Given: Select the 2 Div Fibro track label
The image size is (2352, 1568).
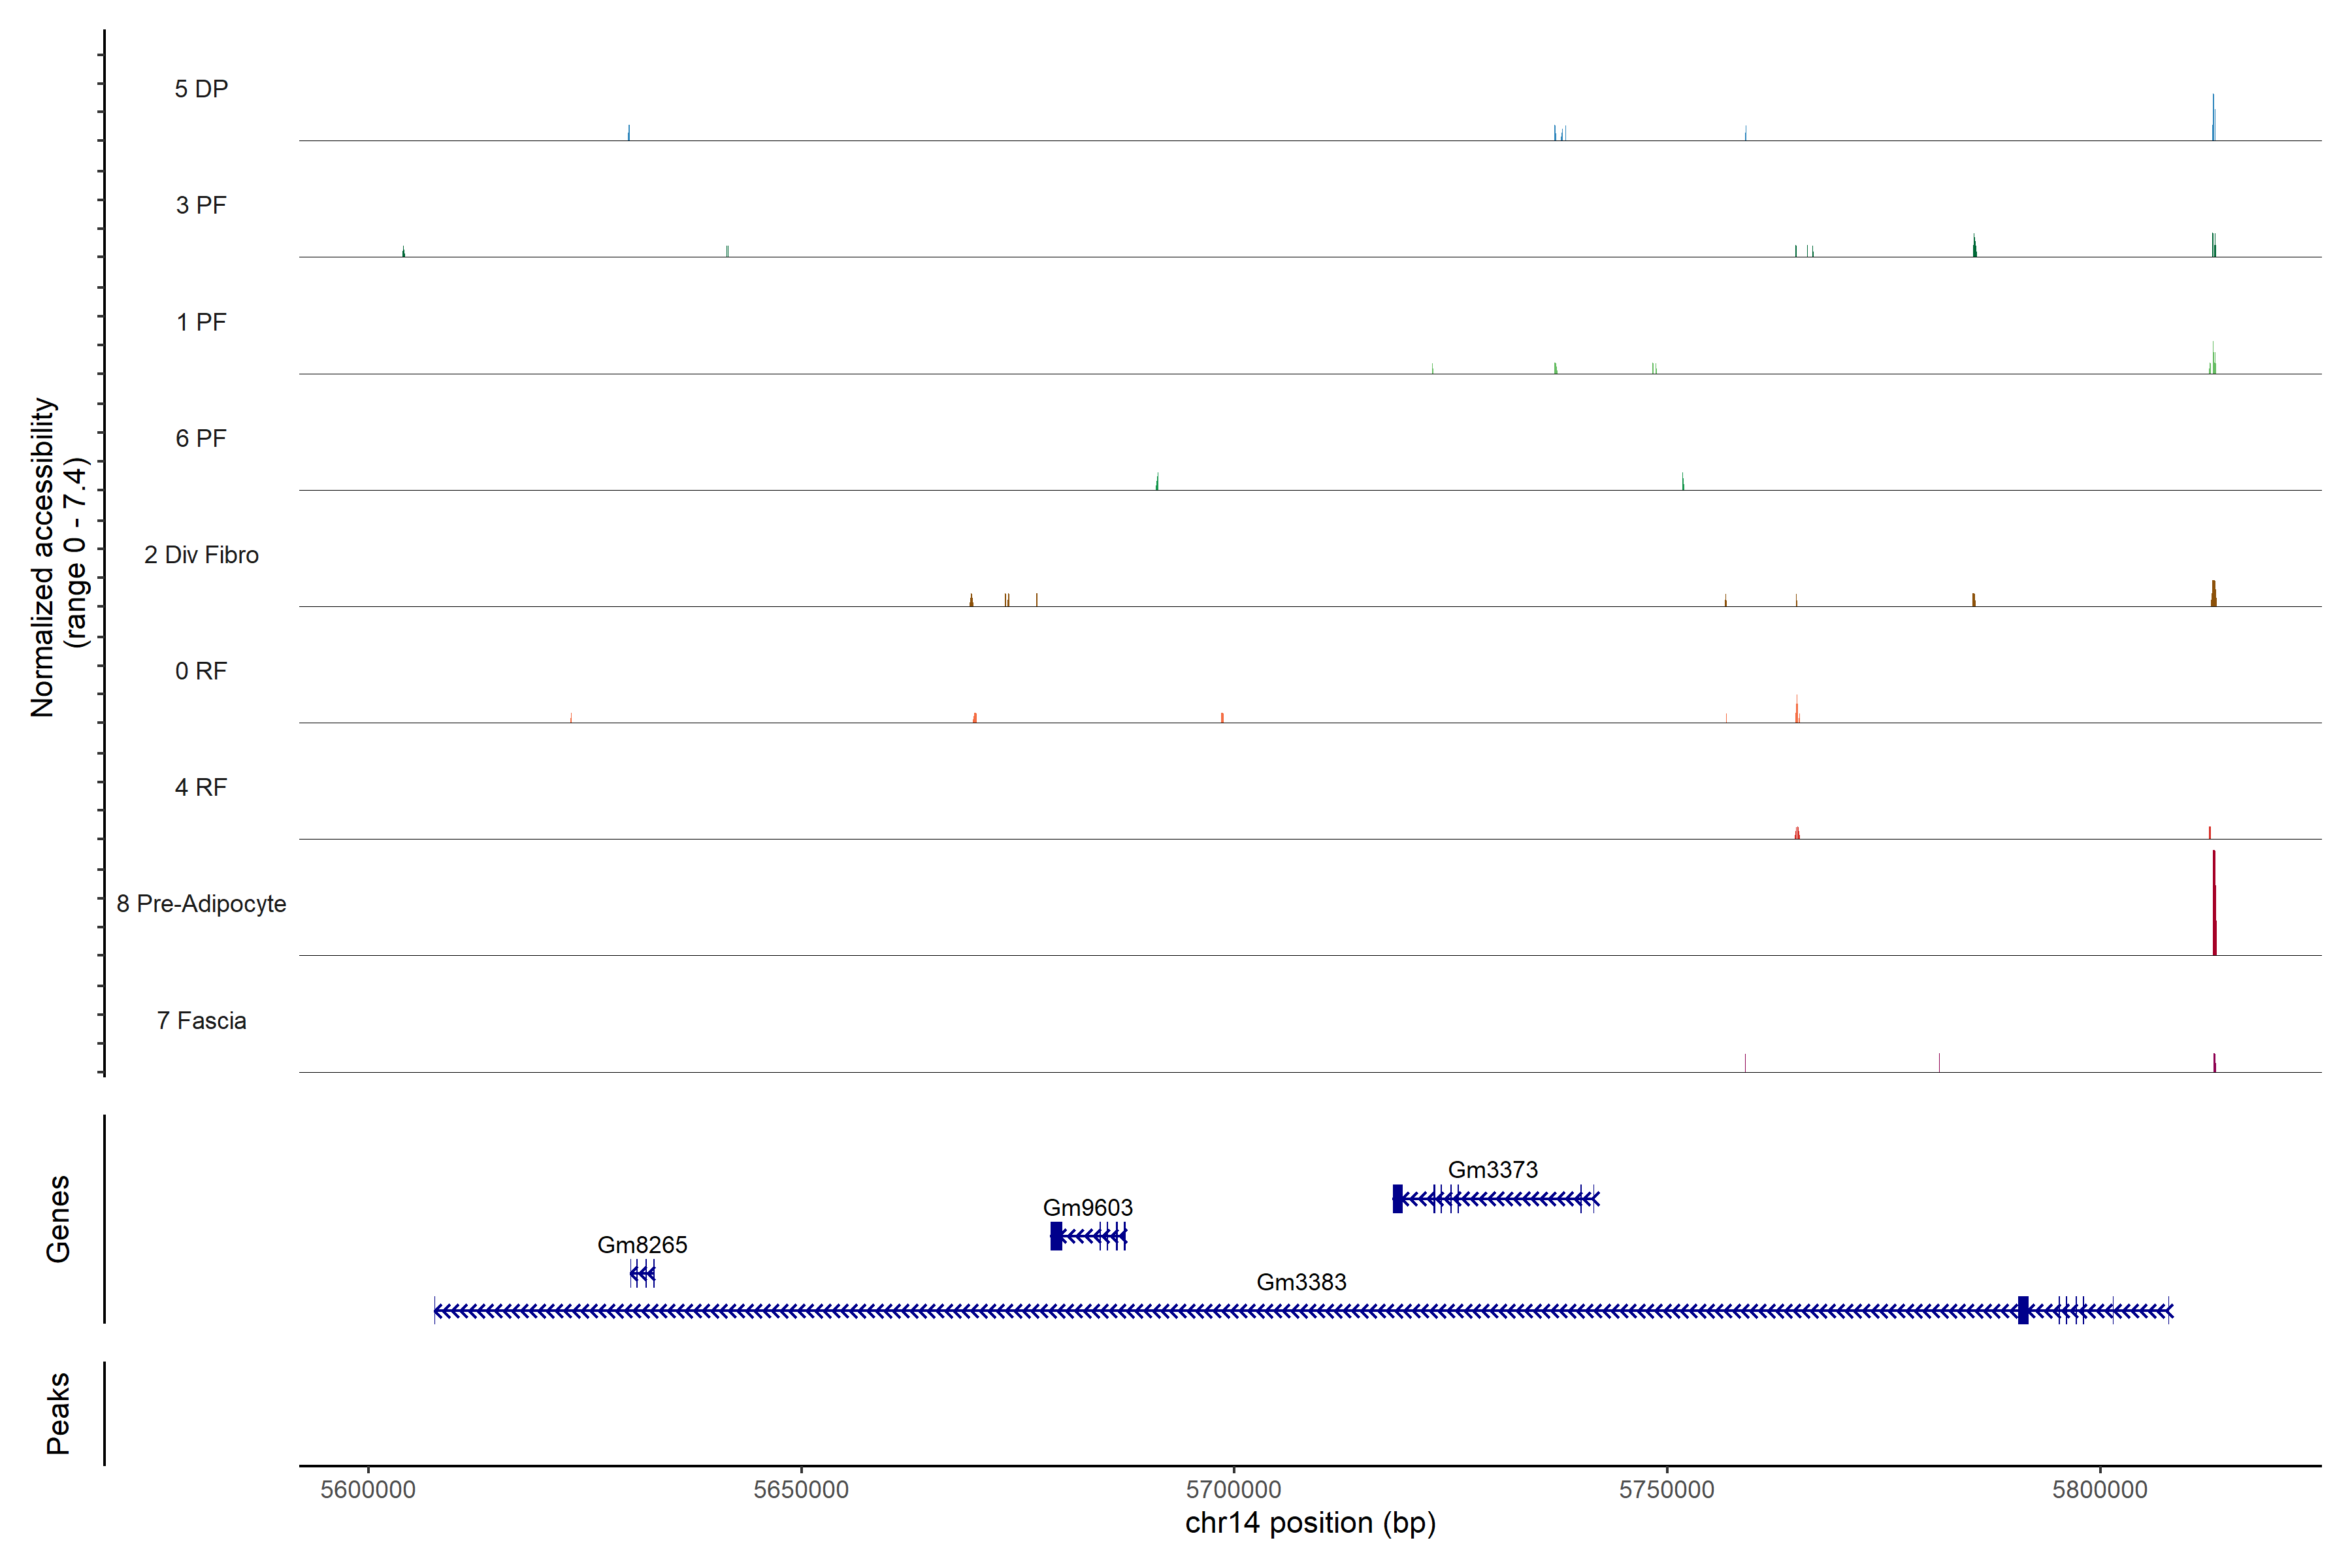Looking at the screenshot, I should pyautogui.click(x=201, y=555).
